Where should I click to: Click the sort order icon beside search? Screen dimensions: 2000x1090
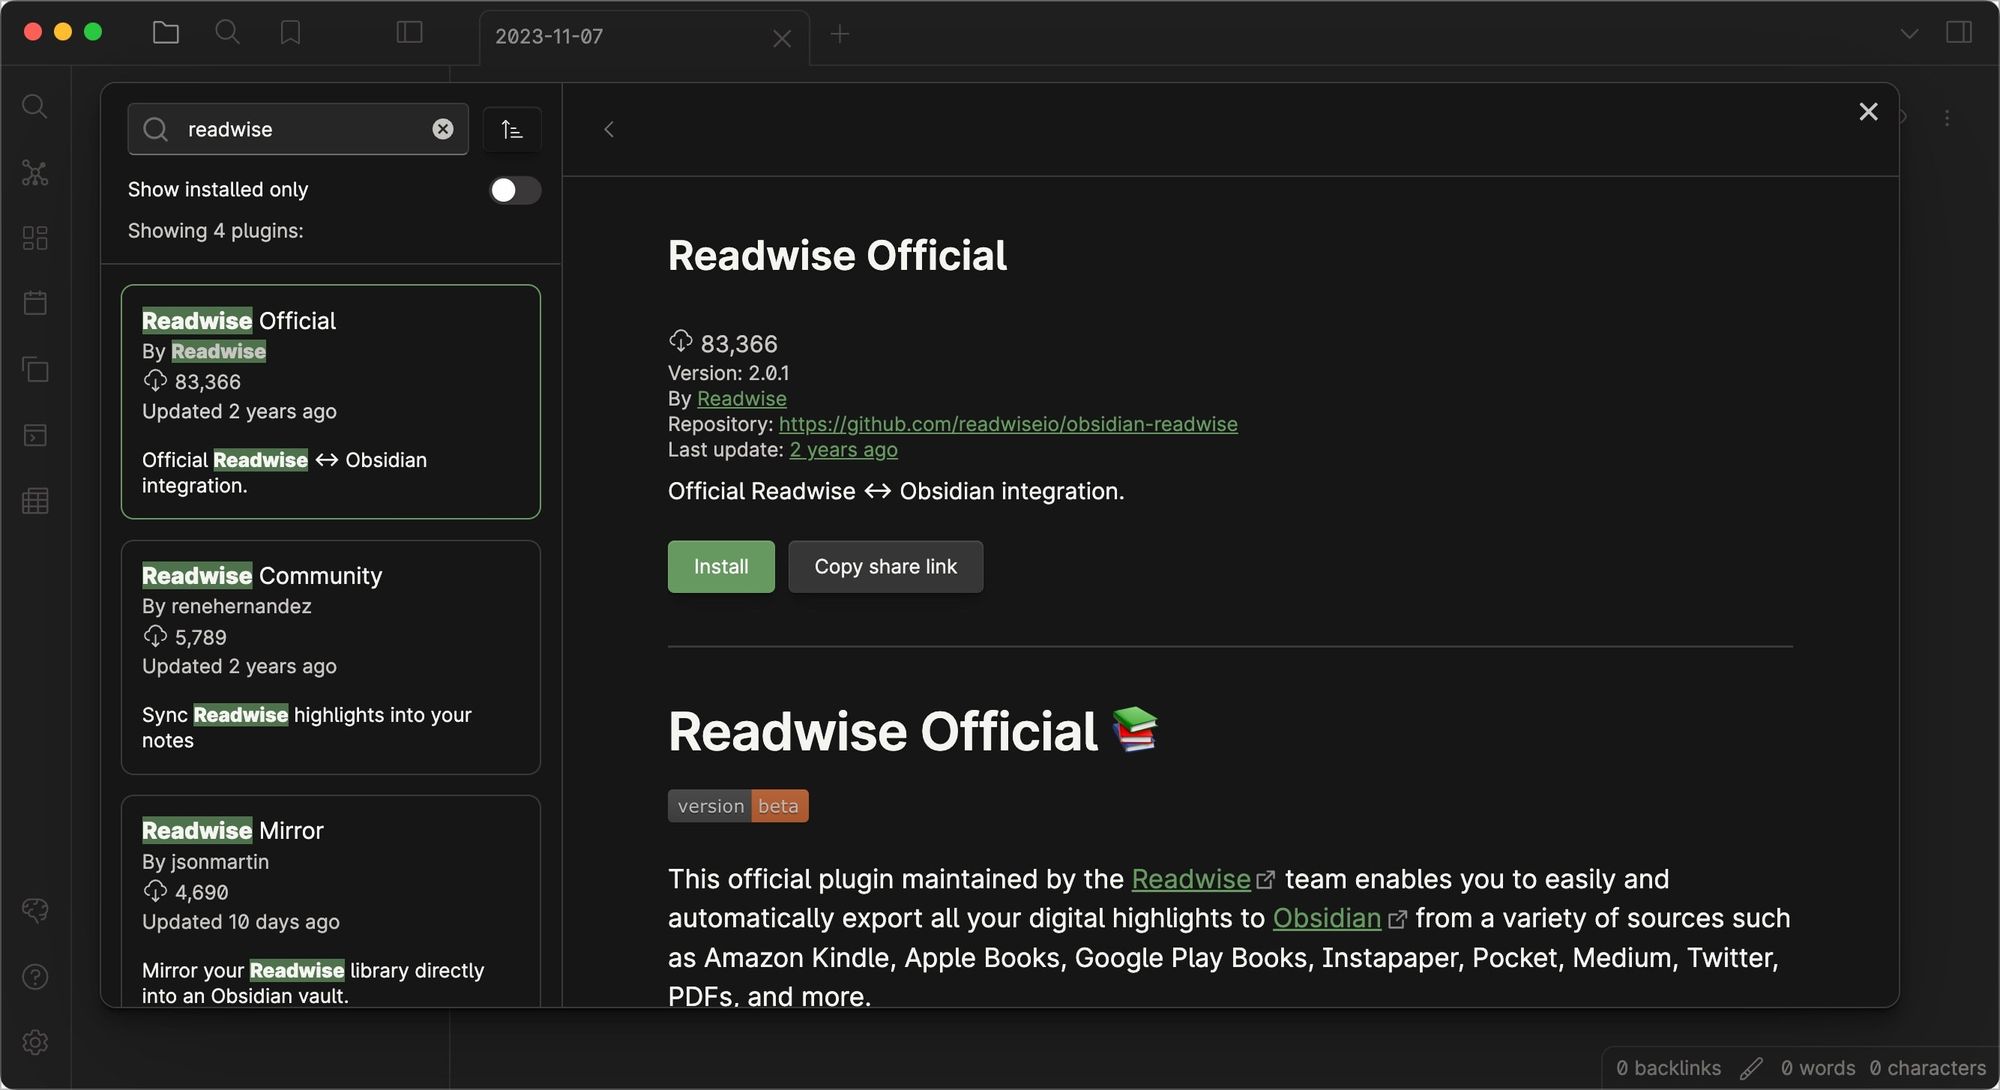(512, 129)
